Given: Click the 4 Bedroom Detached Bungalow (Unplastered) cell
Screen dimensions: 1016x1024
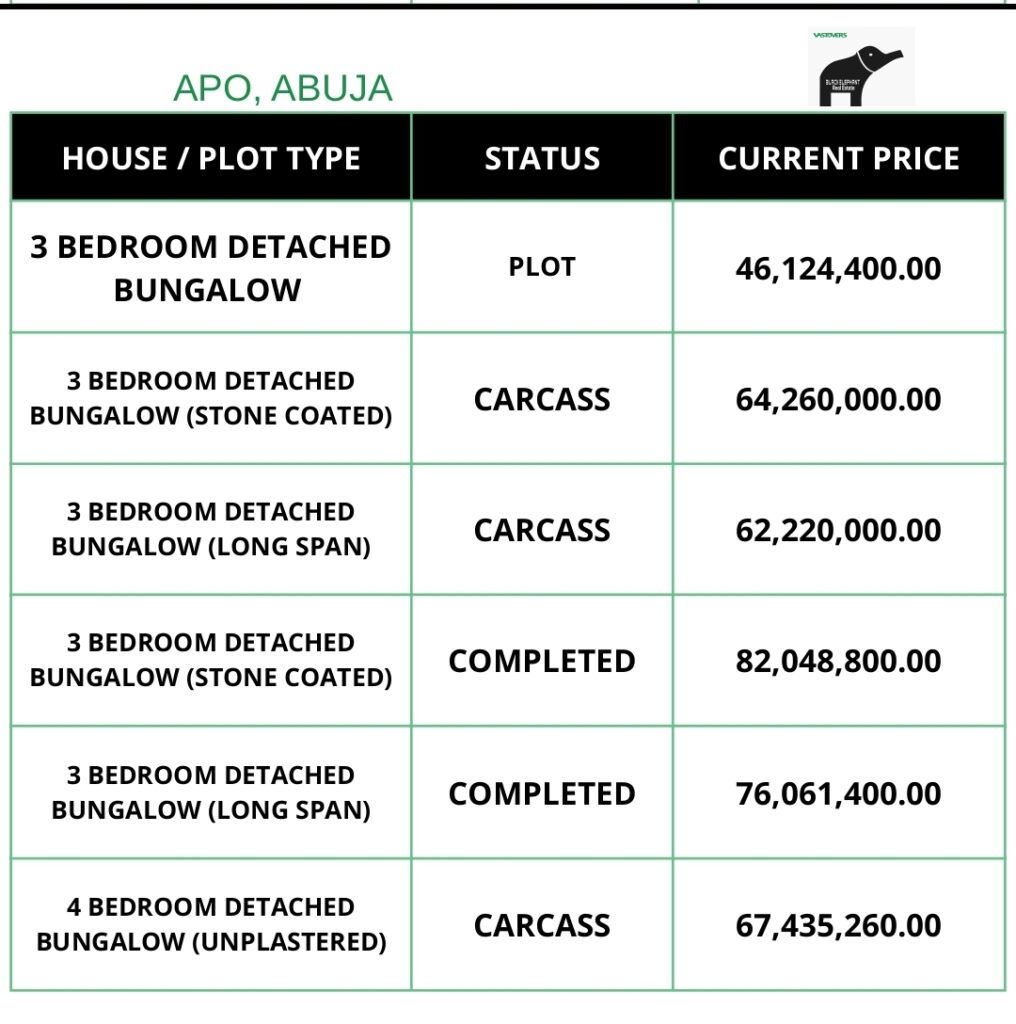Looking at the screenshot, I should (211, 924).
